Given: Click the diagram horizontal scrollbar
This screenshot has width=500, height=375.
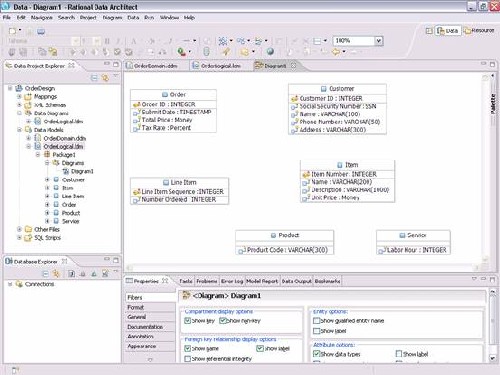Looking at the screenshot, I should pyautogui.click(x=302, y=267).
